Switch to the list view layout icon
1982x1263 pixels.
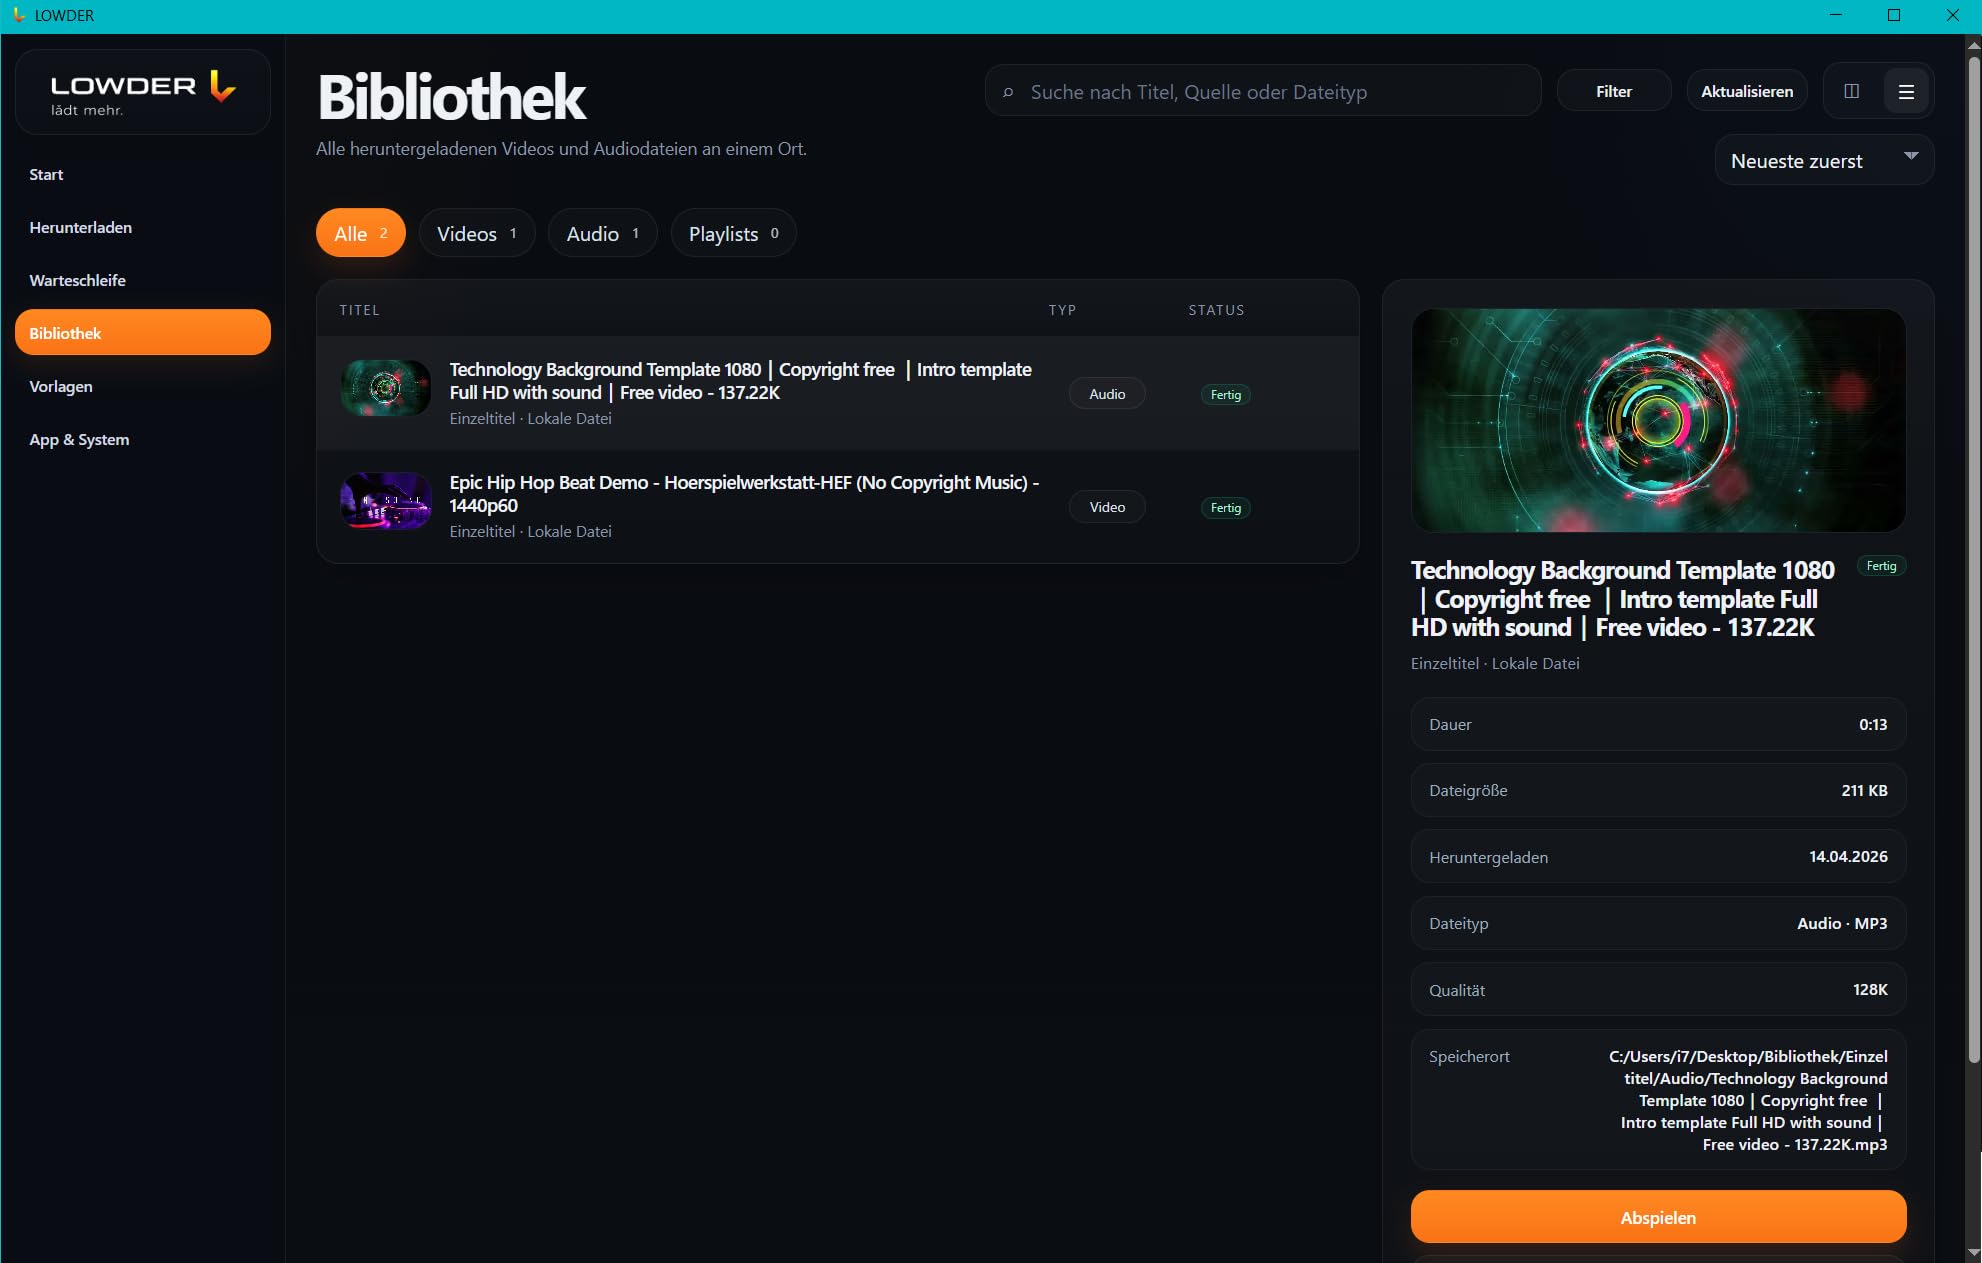[1906, 91]
